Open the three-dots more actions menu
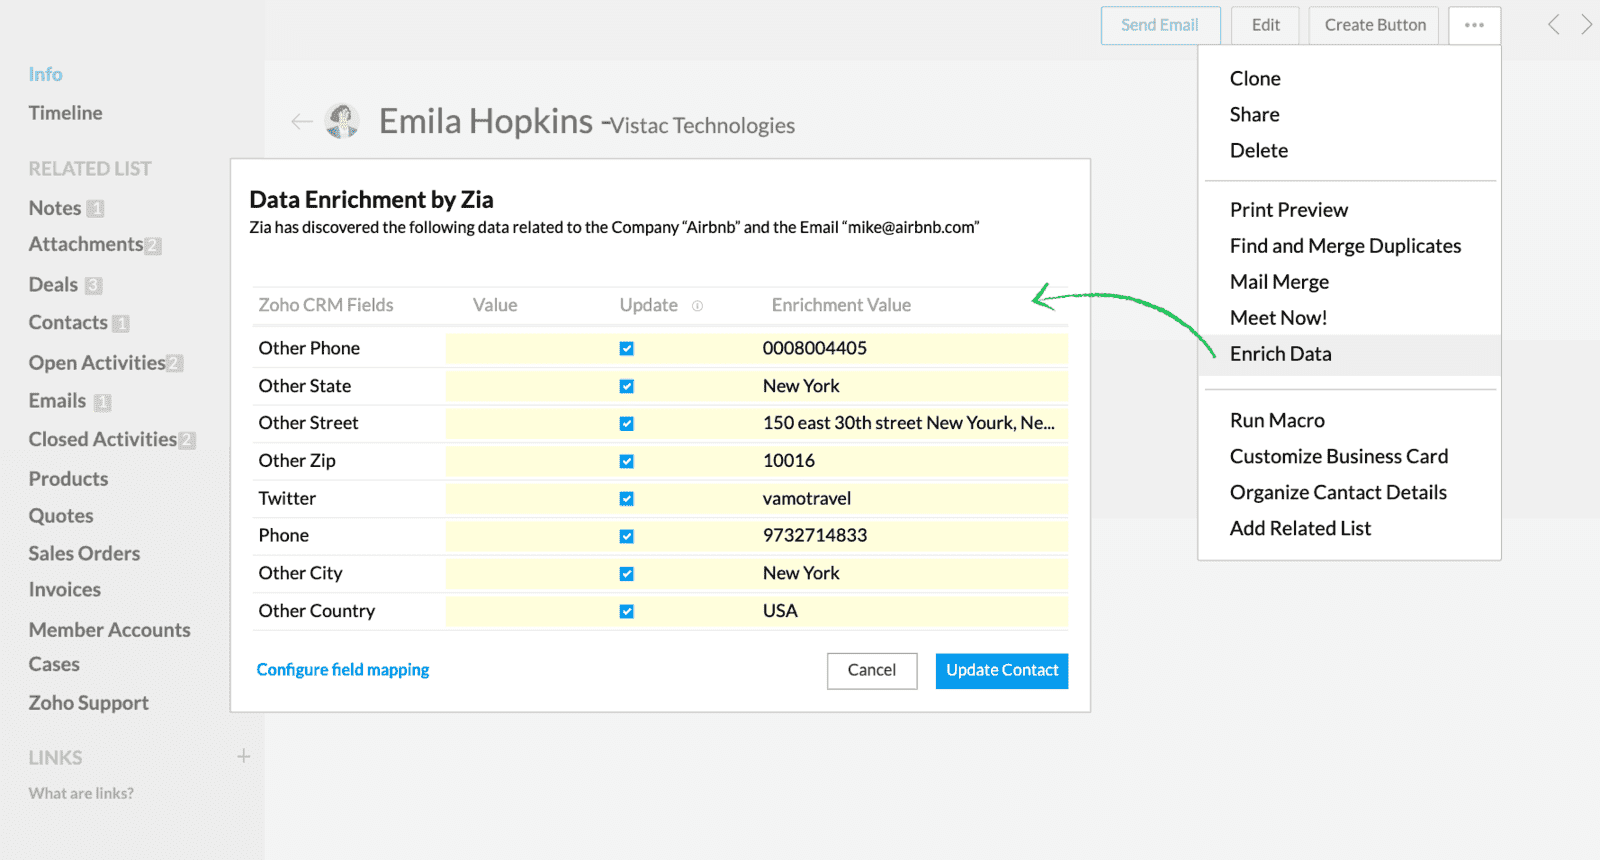Screen dimensions: 1600x860 1474,25
